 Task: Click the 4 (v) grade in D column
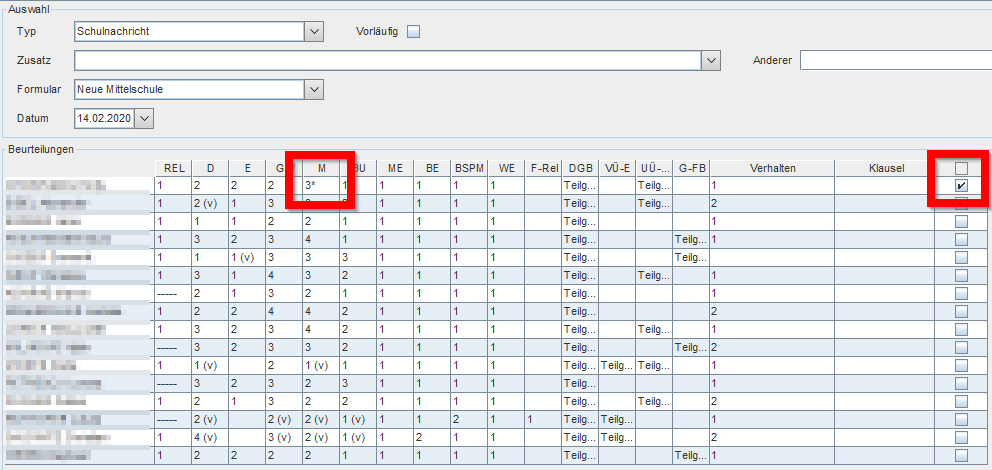tap(211, 437)
